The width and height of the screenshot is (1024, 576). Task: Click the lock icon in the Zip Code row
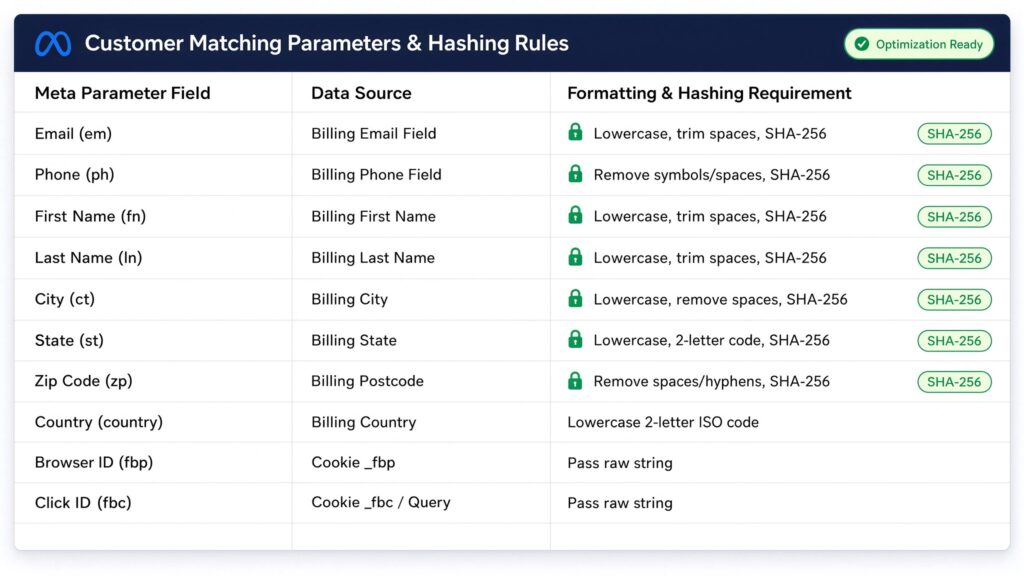(x=575, y=380)
